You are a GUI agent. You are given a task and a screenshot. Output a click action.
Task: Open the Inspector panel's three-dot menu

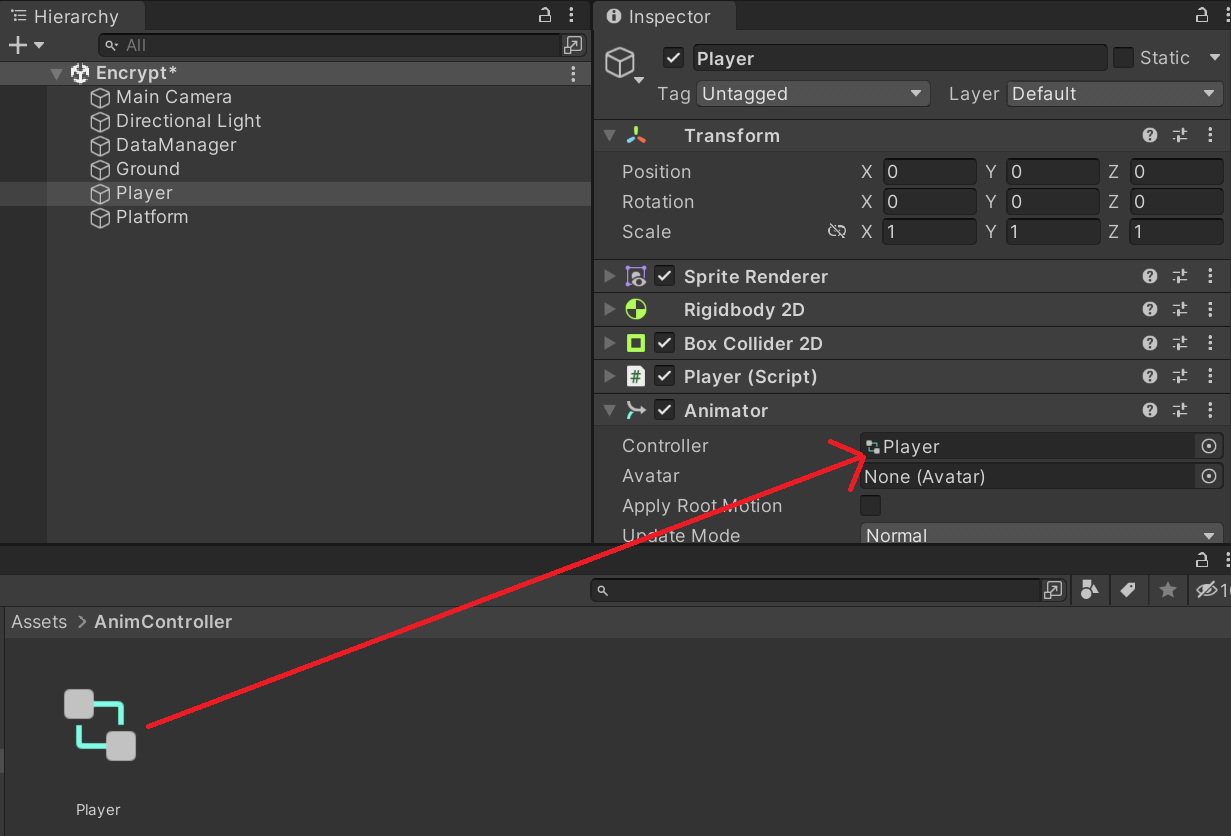click(x=1226, y=15)
